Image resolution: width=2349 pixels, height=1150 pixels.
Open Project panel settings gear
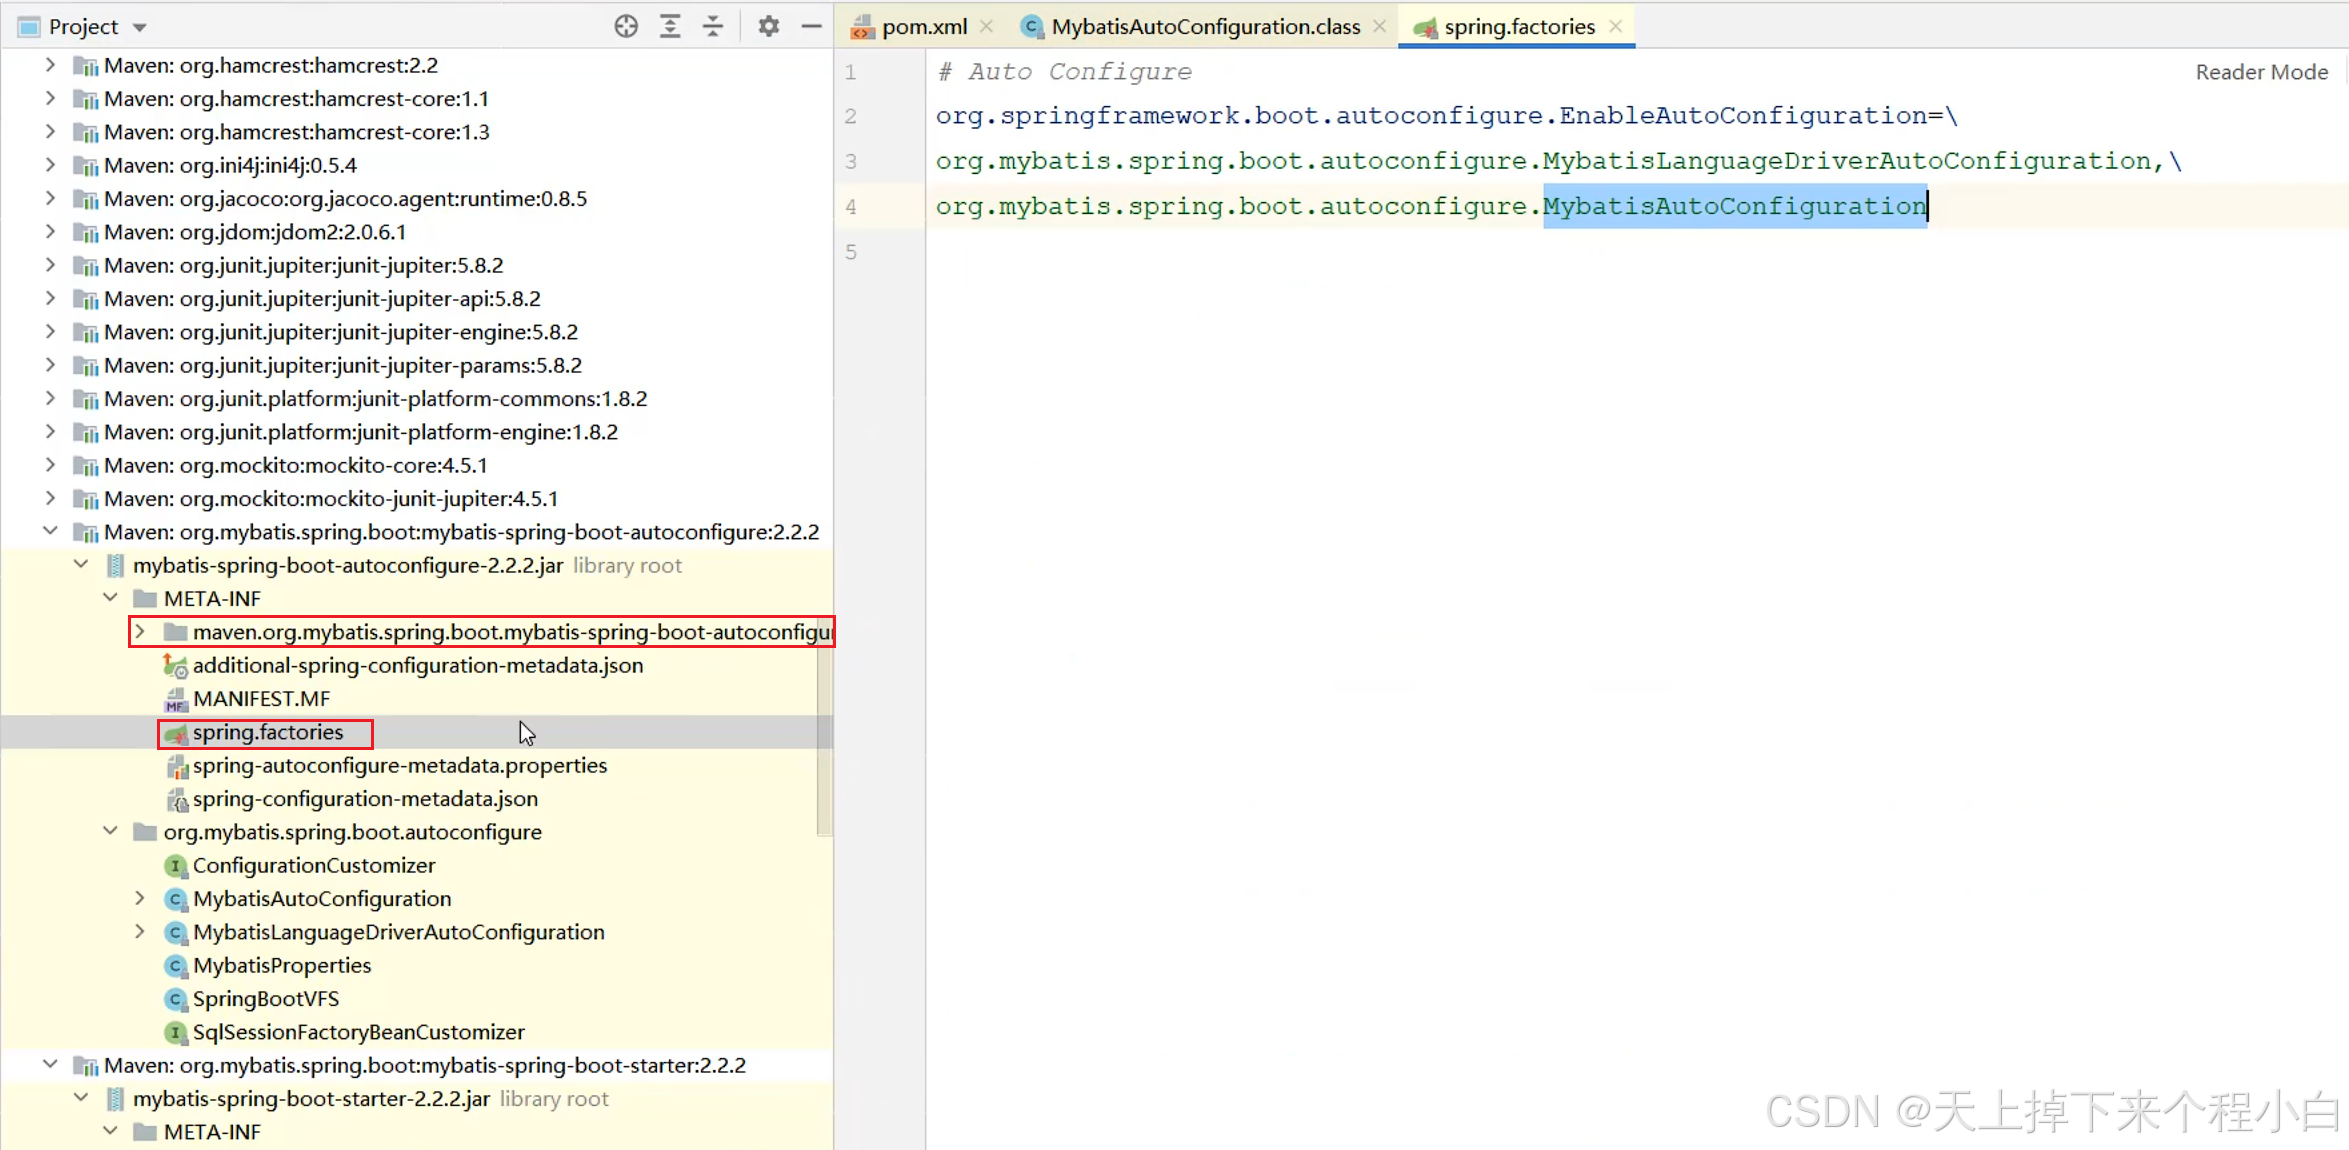(768, 27)
